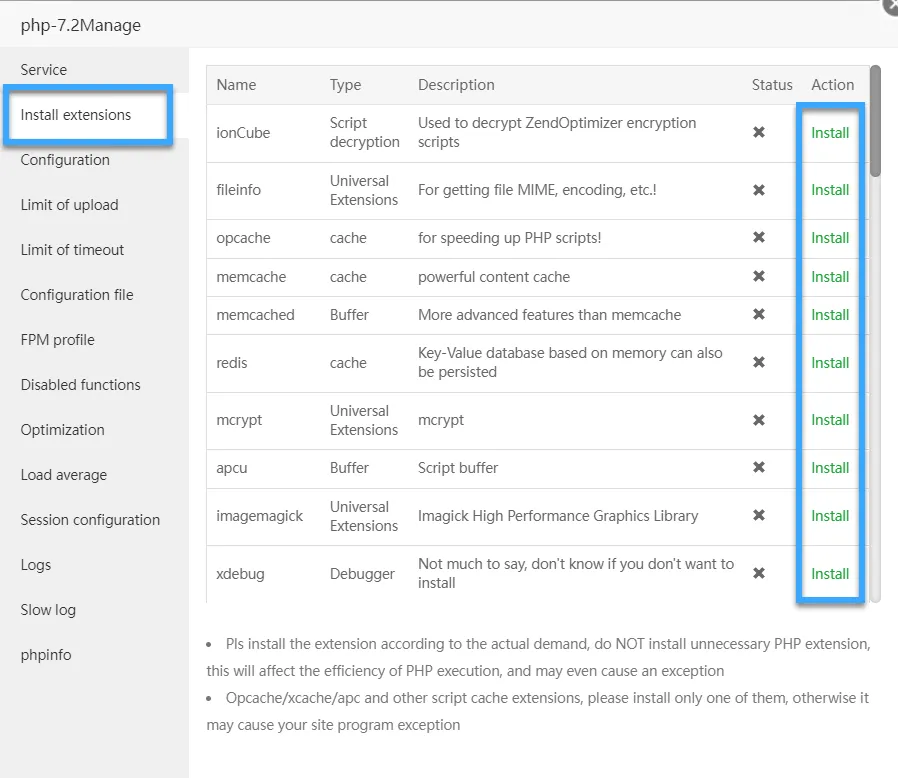Click 'Script buffer' description
Image resolution: width=898 pixels, height=778 pixels.
[x=458, y=468]
